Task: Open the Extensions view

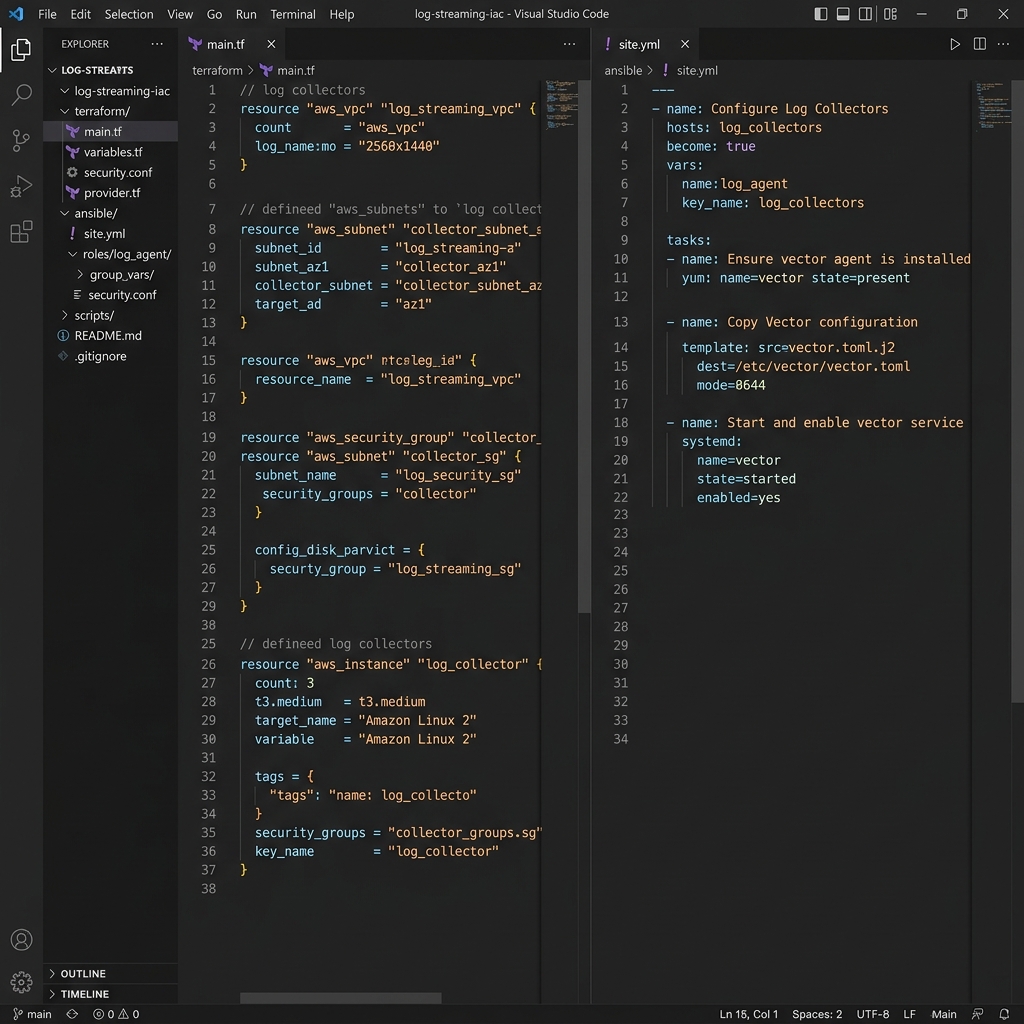Action: coord(21,232)
